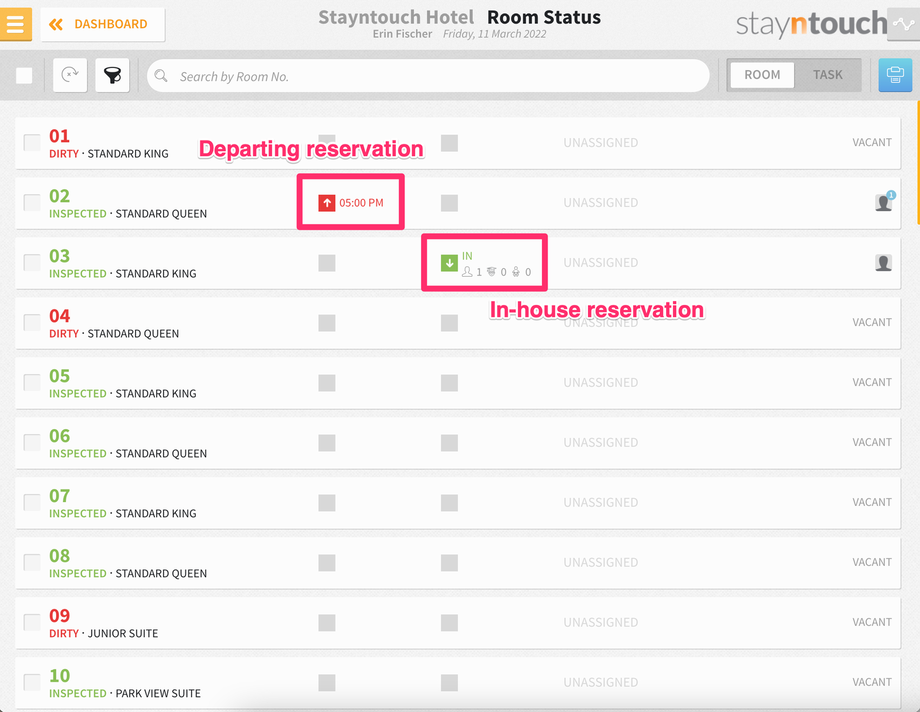Open room 03 Standard King
Image resolution: width=920 pixels, height=712 pixels.
point(458,263)
